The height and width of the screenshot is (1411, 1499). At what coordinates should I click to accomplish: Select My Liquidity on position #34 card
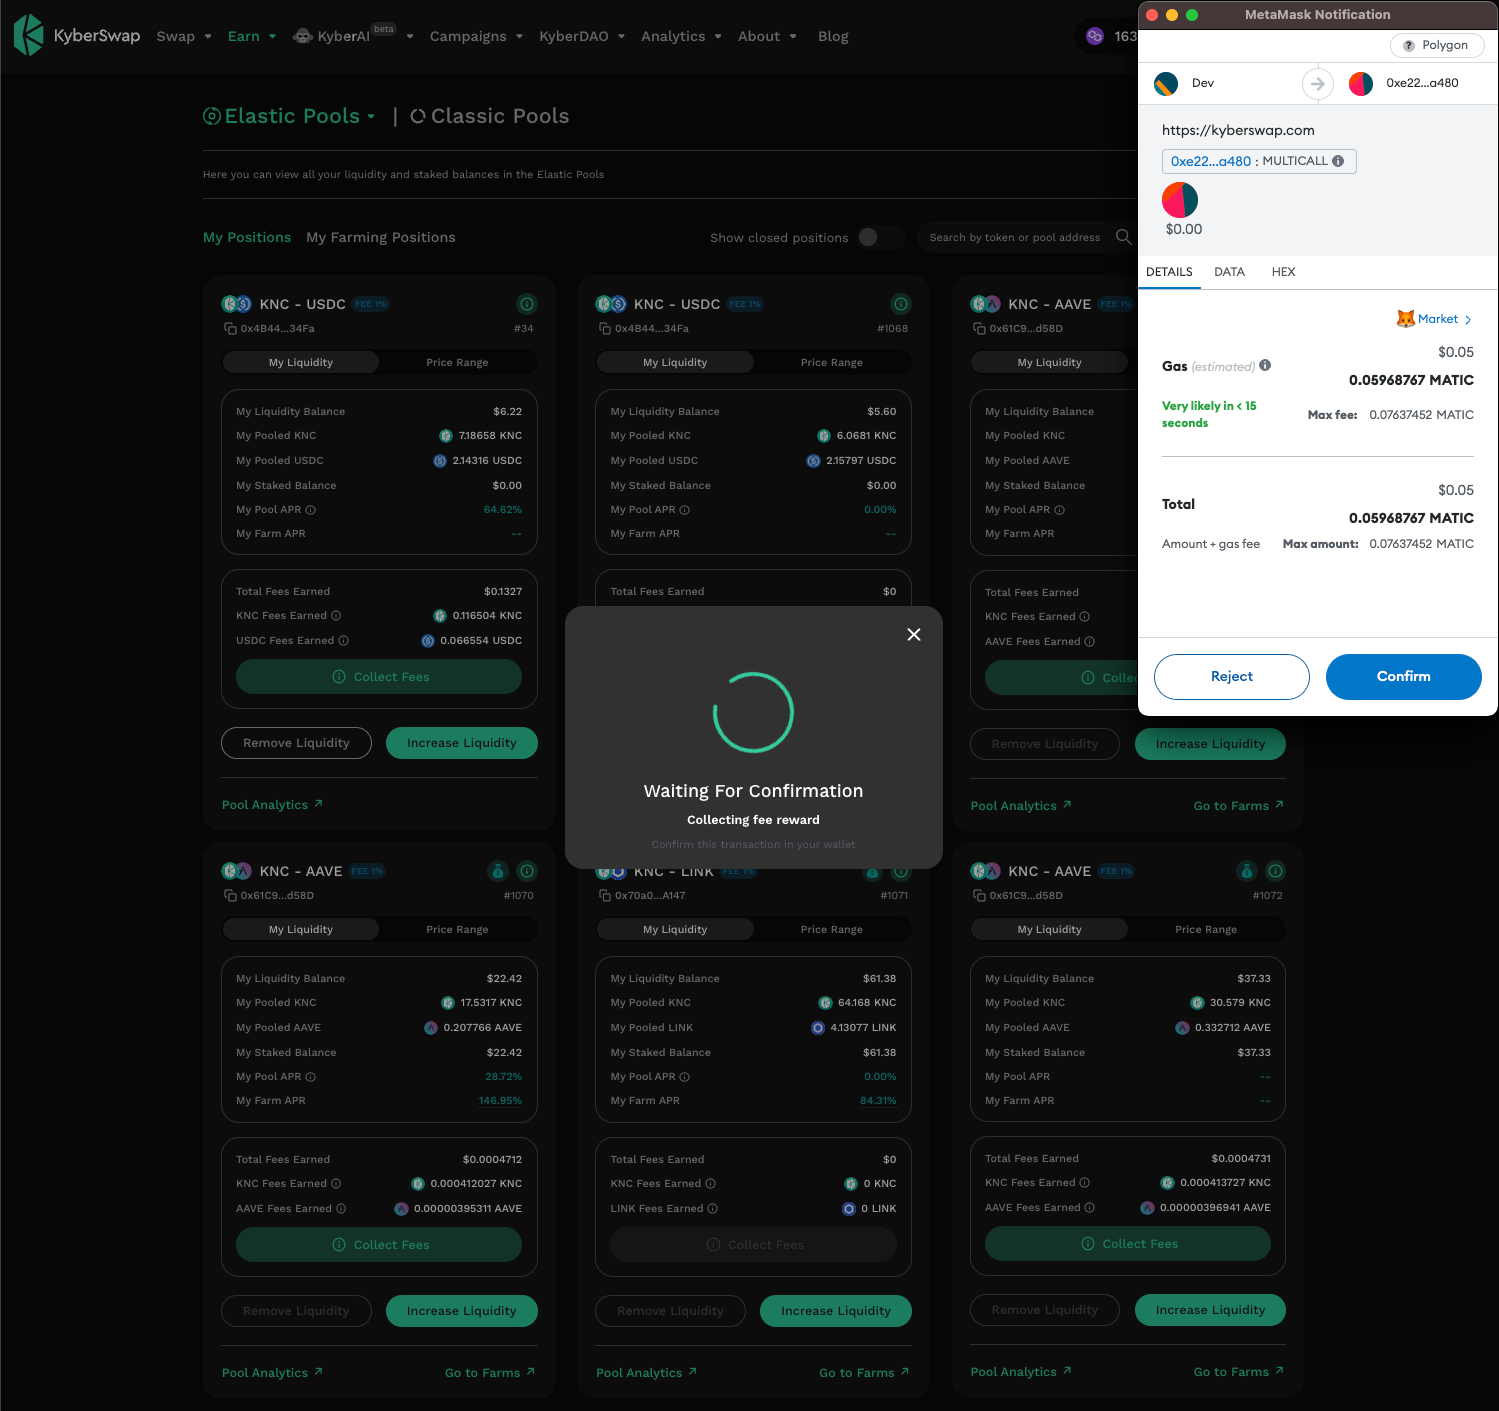301,362
